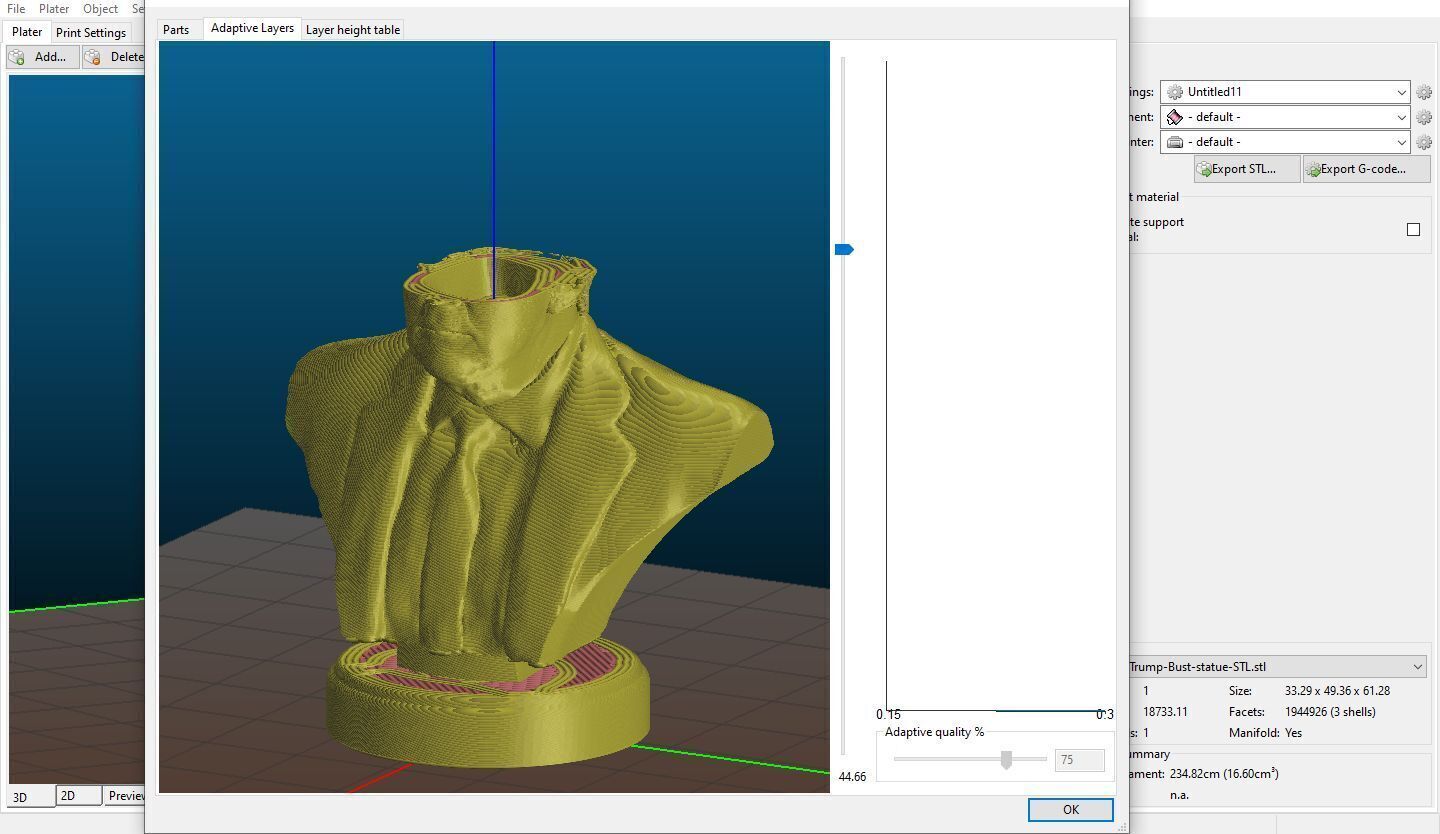Confirm the dialog with OK
Image resolution: width=1440 pixels, height=834 pixels.
(1070, 810)
